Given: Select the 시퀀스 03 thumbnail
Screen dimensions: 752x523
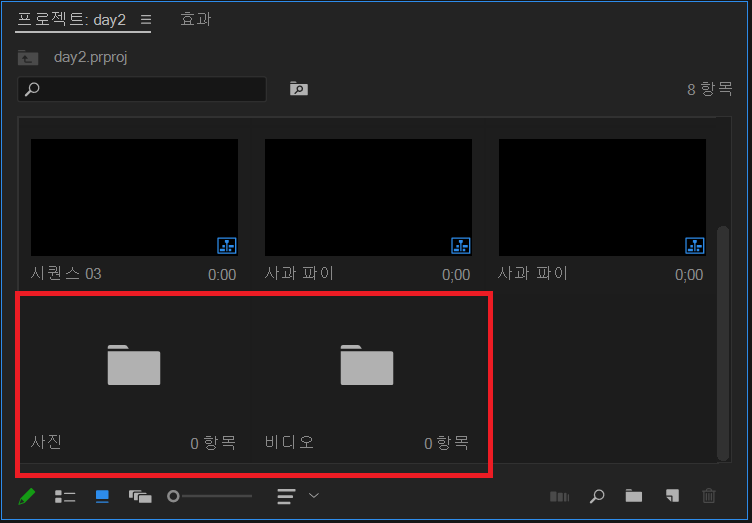Looking at the screenshot, I should tap(134, 198).
